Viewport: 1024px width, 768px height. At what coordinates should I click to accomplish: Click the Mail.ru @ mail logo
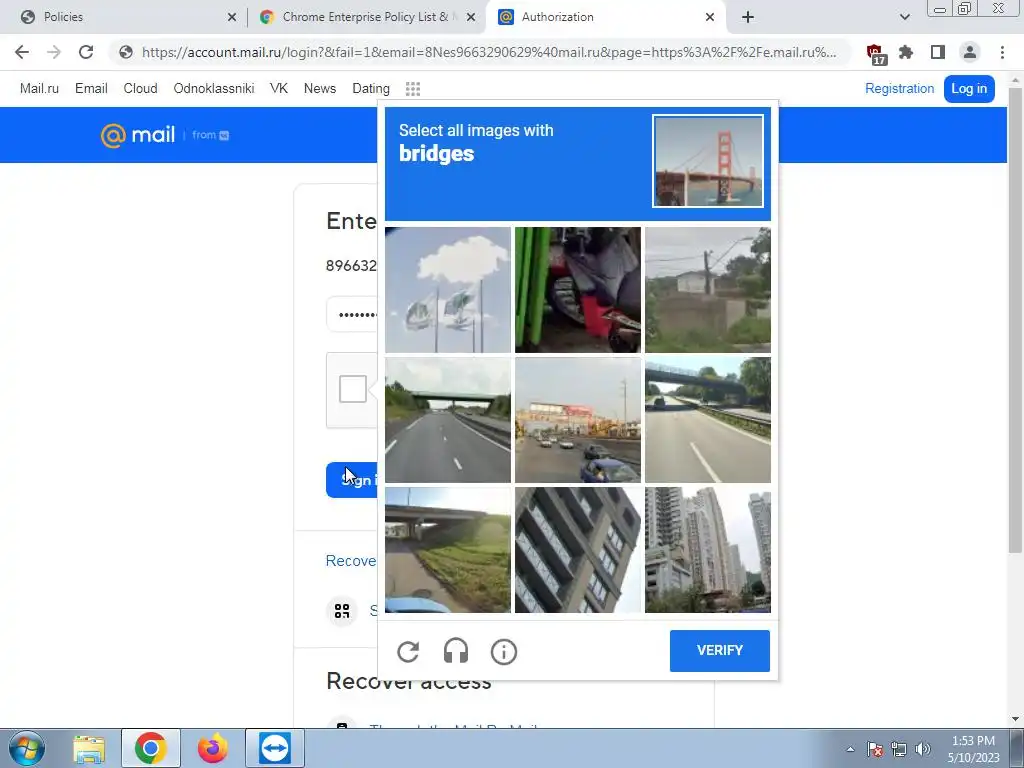pyautogui.click(x=138, y=135)
